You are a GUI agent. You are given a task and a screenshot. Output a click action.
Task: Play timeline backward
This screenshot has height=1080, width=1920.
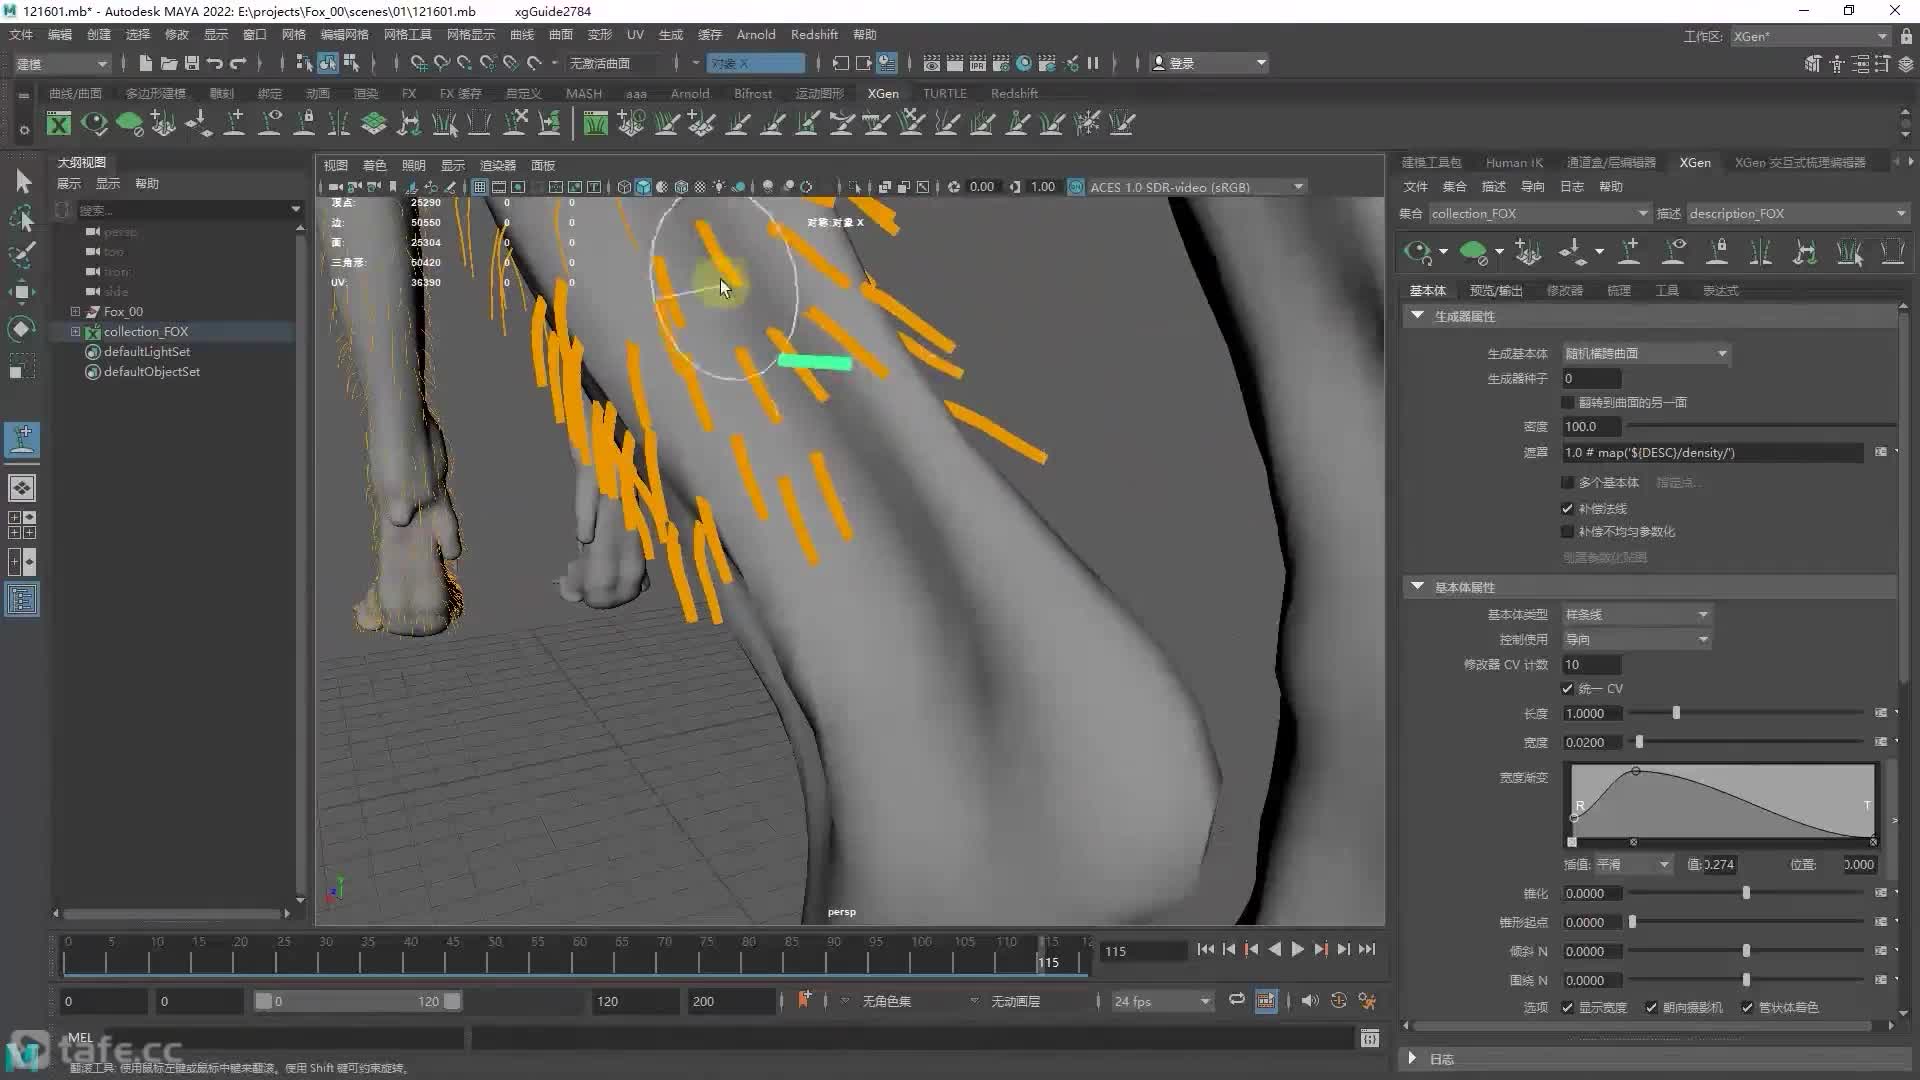coord(1274,949)
